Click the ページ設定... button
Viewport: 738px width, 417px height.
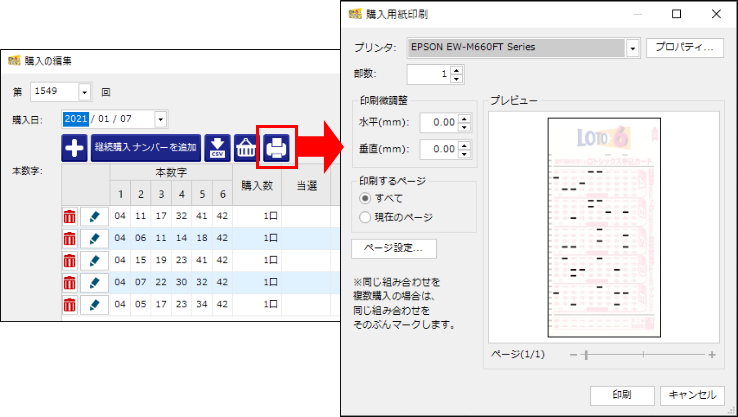(x=394, y=249)
